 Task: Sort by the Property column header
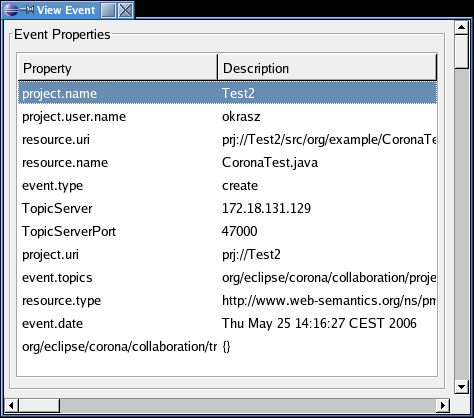(x=118, y=68)
